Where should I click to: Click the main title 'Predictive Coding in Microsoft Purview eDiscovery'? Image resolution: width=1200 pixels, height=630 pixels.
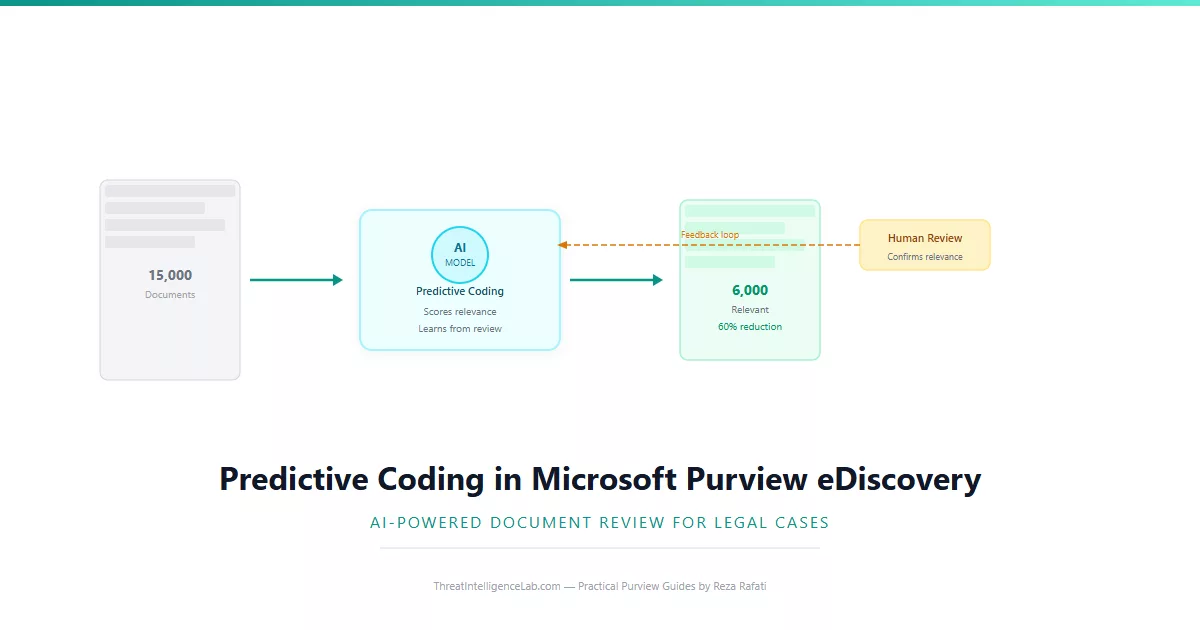tap(600, 479)
